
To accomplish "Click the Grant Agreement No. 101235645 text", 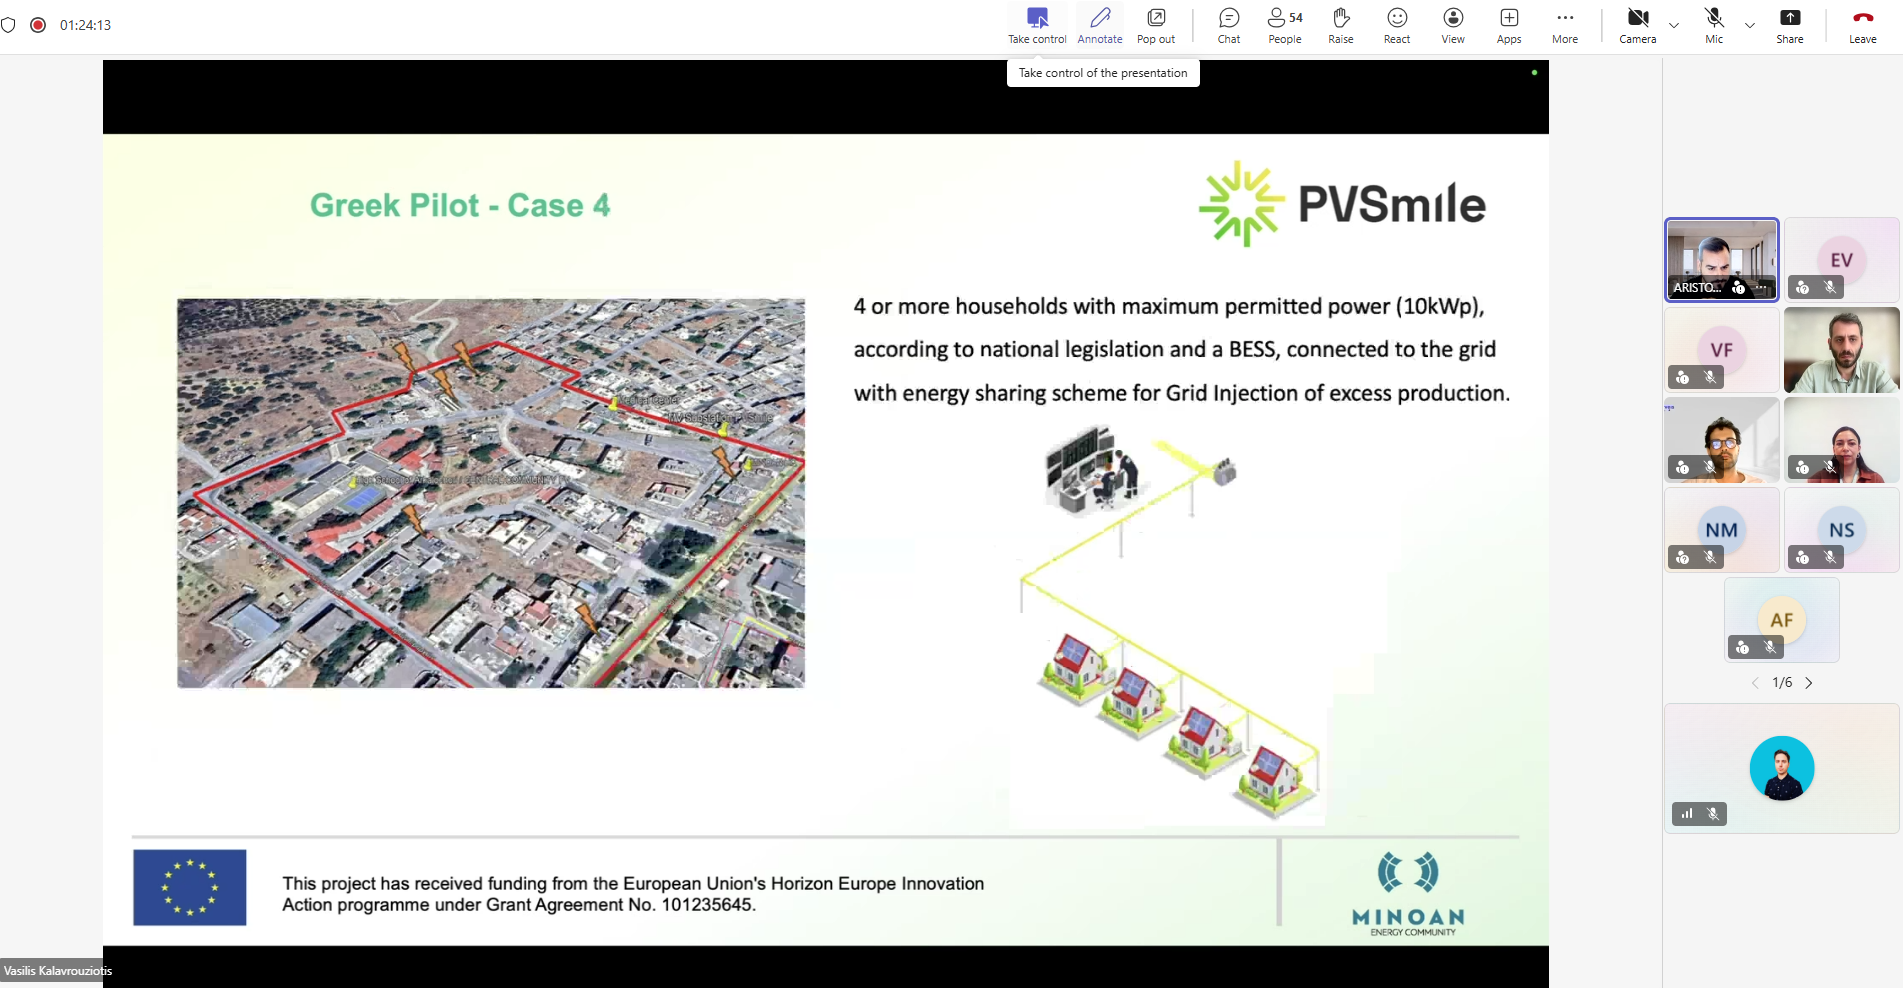I will (x=620, y=905).
